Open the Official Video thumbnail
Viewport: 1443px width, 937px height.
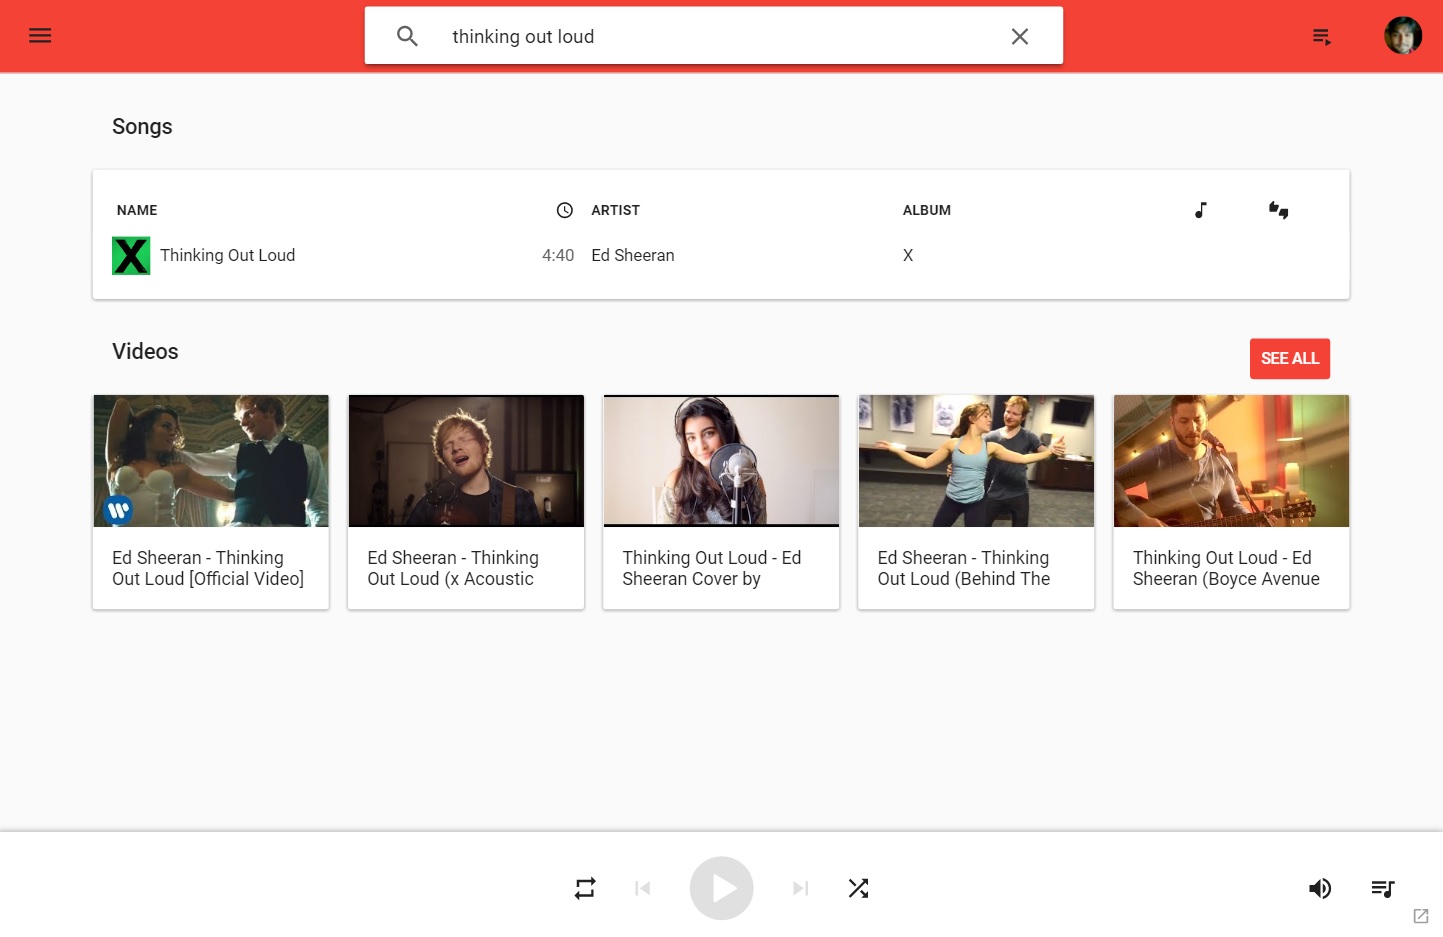tap(211, 461)
